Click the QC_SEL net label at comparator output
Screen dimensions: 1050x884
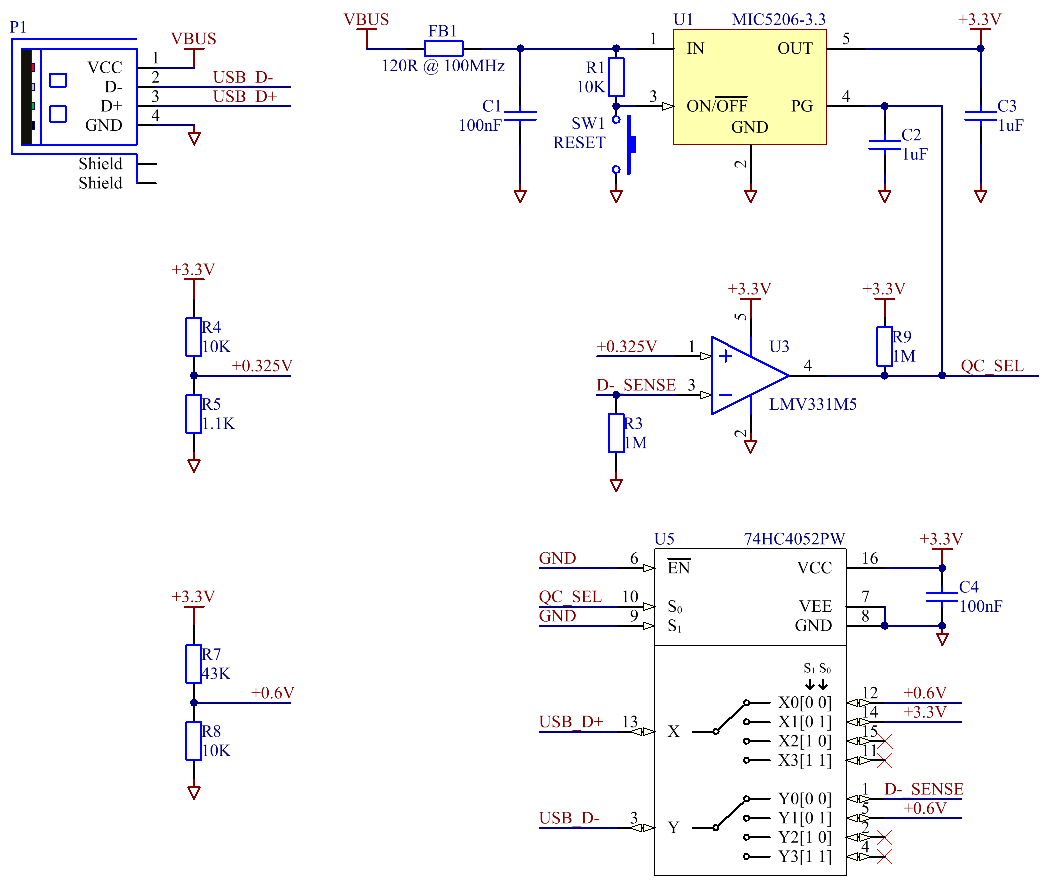(x=992, y=366)
